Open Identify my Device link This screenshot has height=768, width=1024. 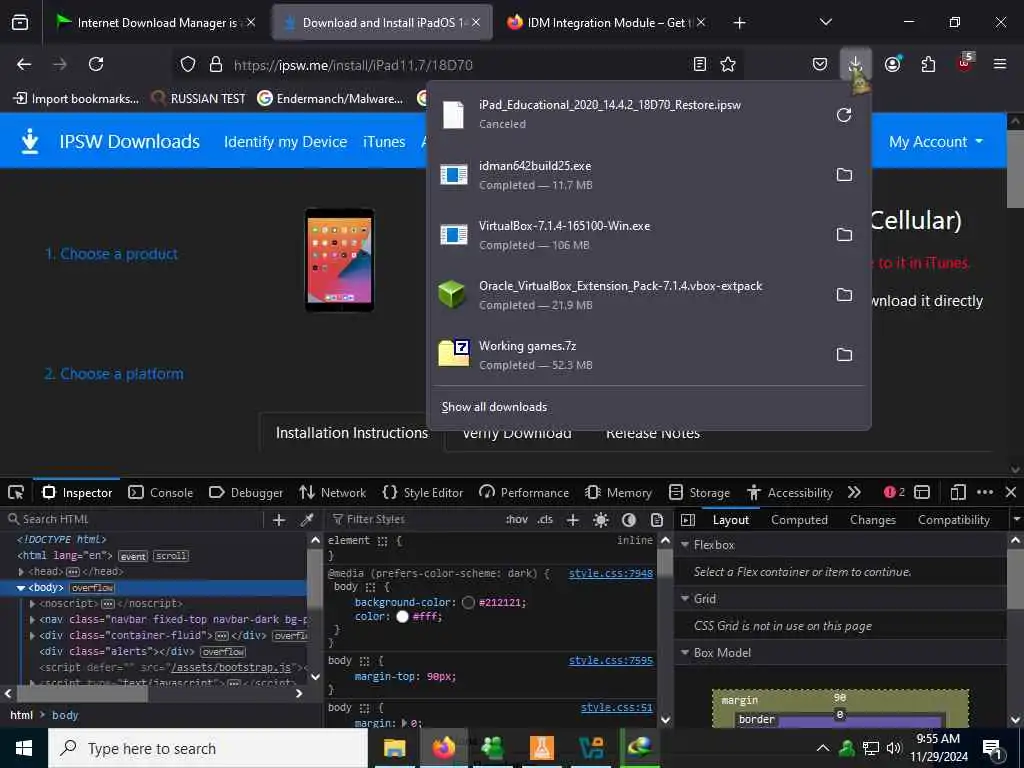point(285,142)
